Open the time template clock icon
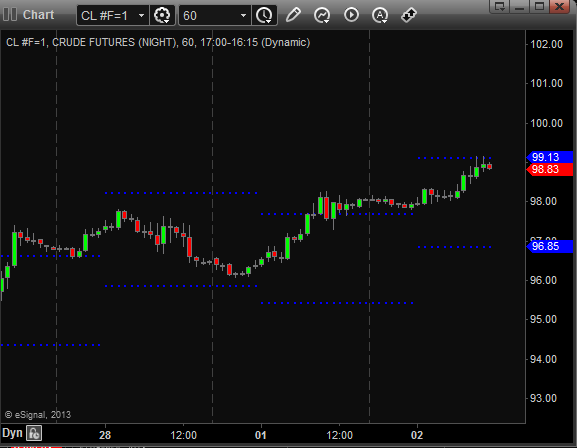577x448 pixels. (264, 15)
